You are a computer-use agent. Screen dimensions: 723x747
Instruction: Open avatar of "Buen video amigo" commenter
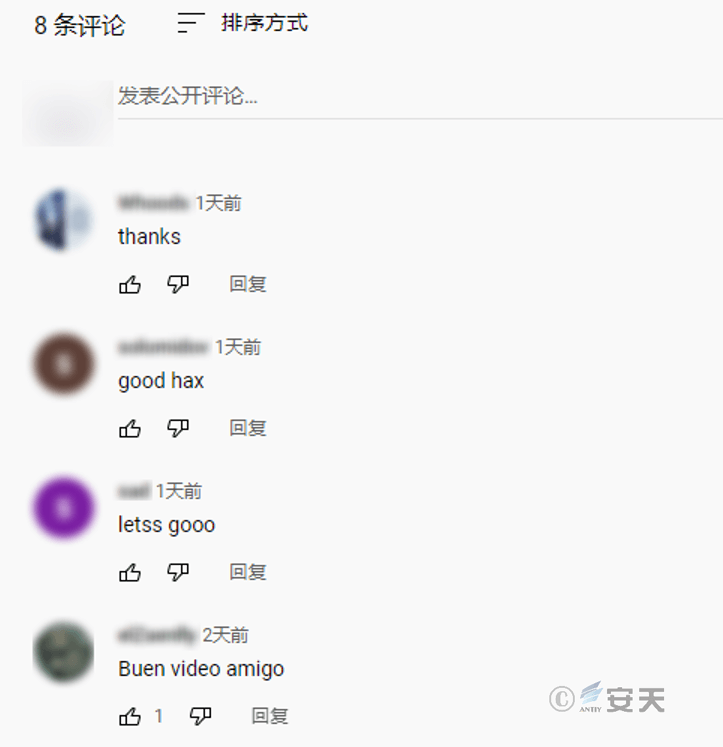click(63, 652)
